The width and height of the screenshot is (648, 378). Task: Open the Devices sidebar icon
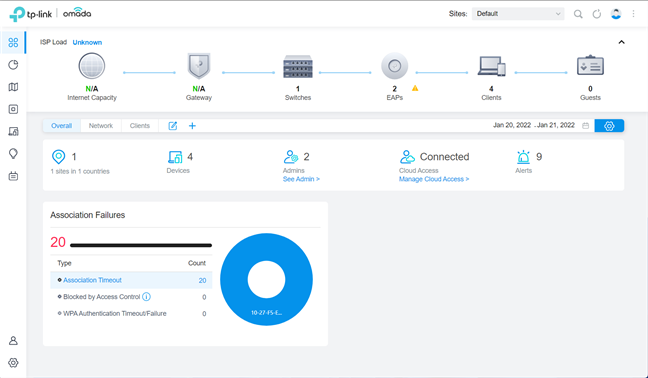[x=13, y=109]
